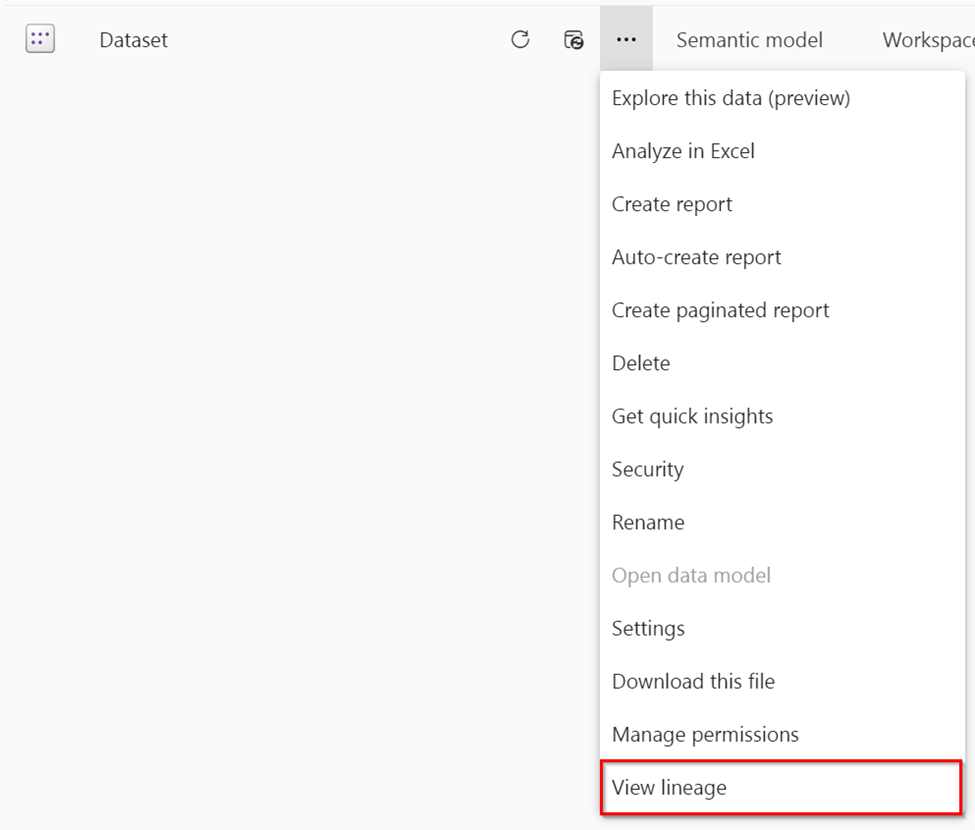
Task: Click the Refresh now circular arrow icon
Action: [520, 40]
